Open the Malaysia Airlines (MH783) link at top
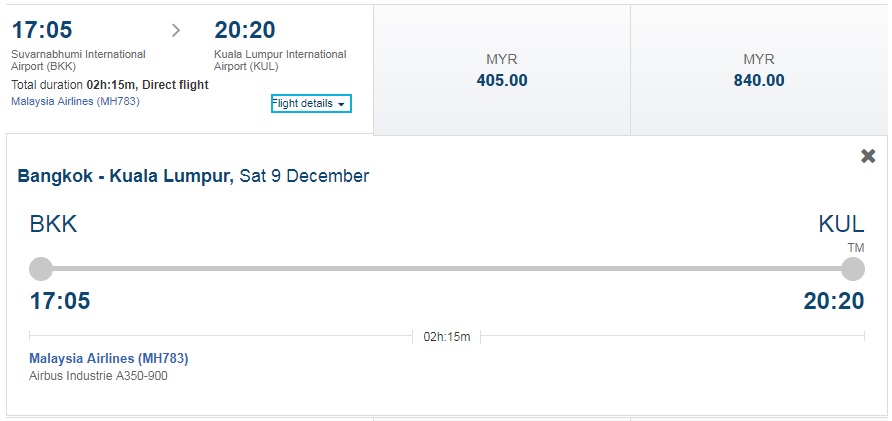The height and width of the screenshot is (421, 892). point(75,101)
